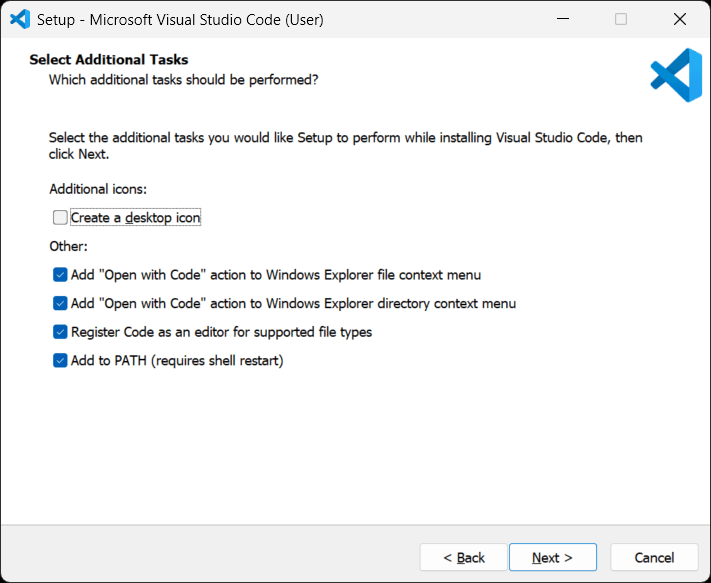
Task: Go back with the Back button
Action: tap(463, 557)
